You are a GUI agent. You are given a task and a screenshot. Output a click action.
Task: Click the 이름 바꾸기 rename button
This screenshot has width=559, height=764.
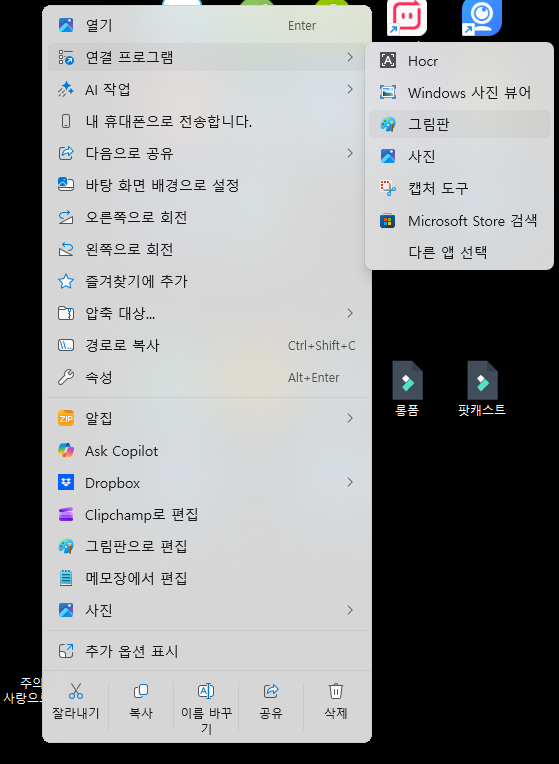click(x=206, y=708)
